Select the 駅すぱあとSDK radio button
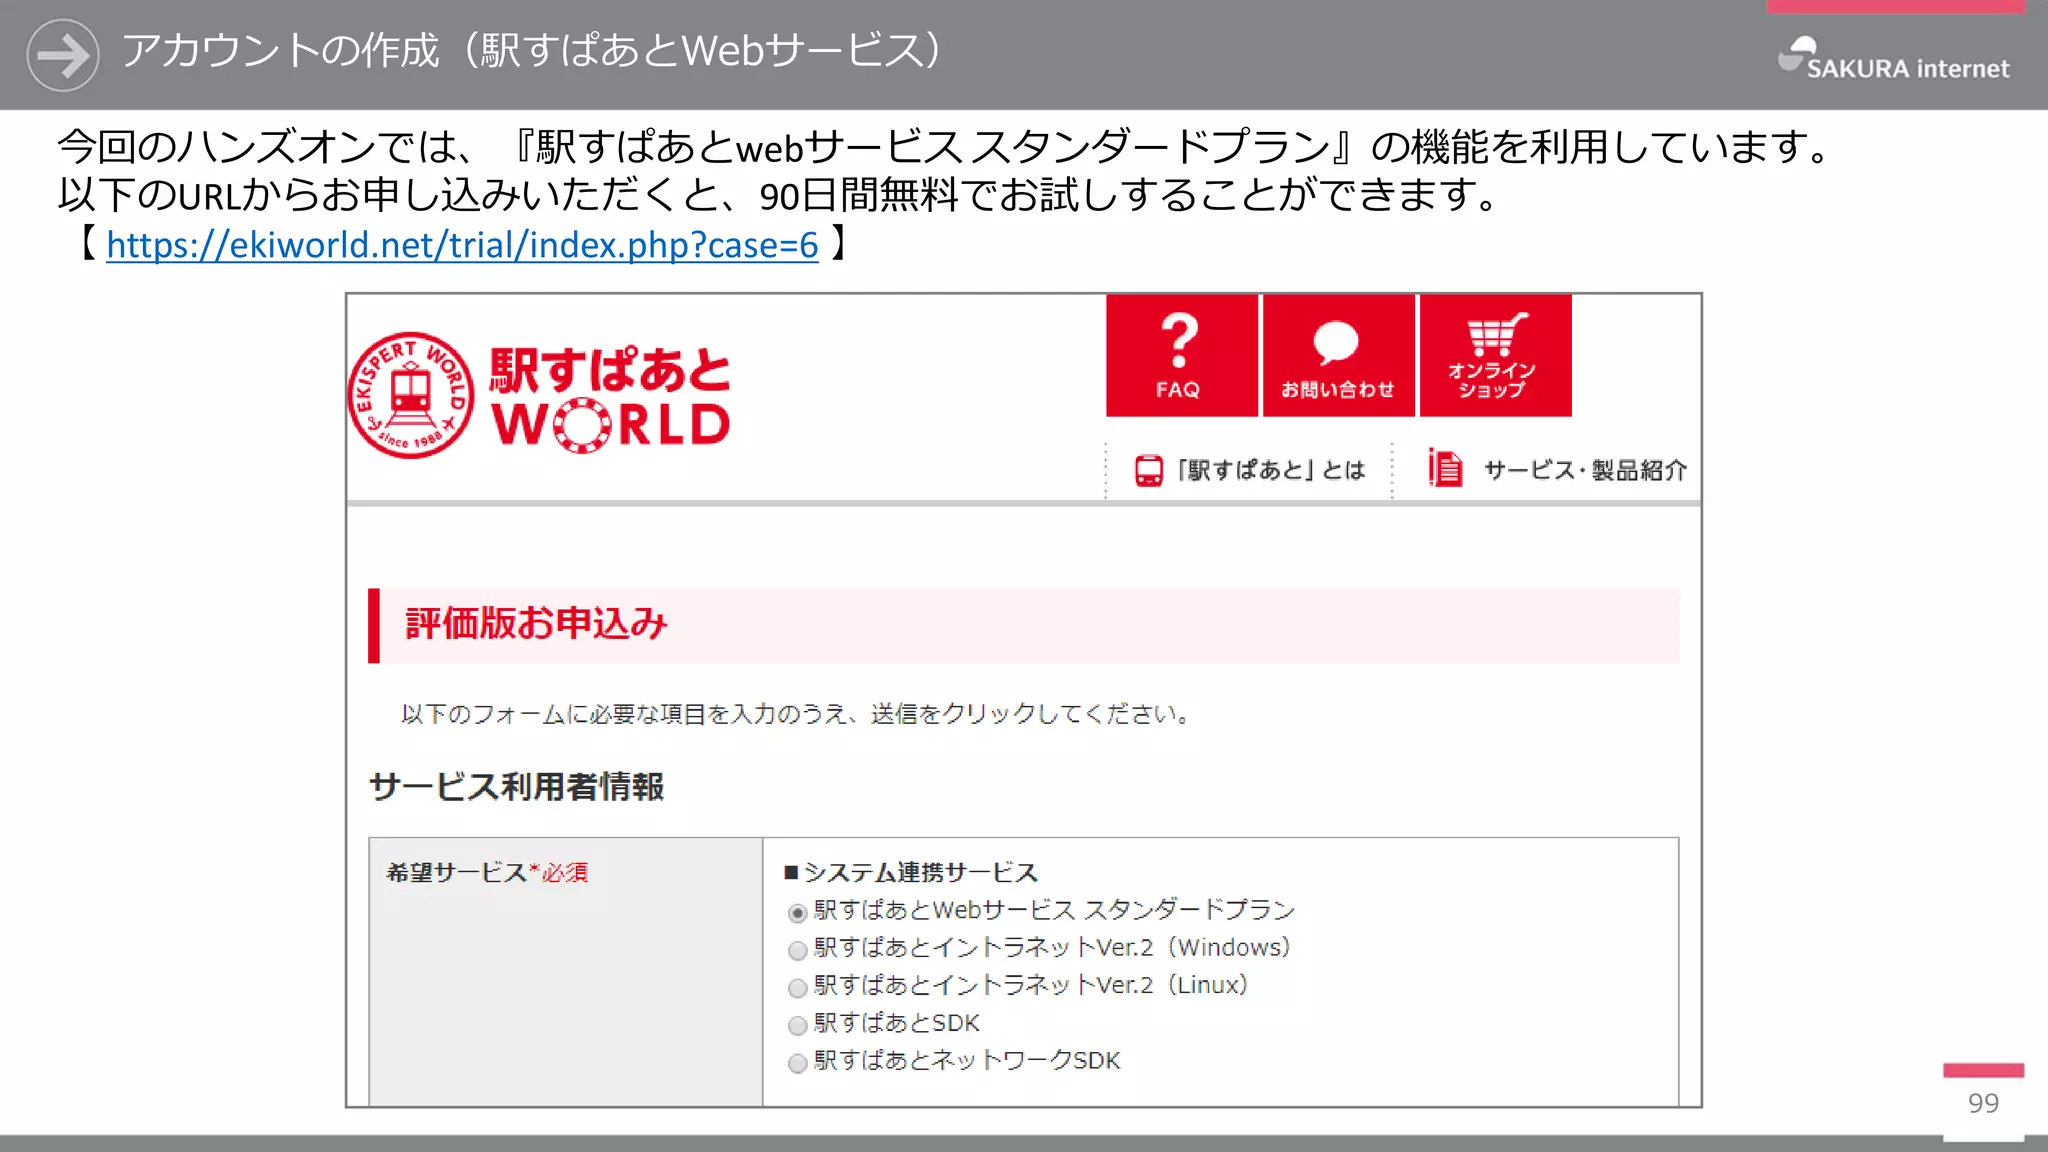 pos(797,1026)
